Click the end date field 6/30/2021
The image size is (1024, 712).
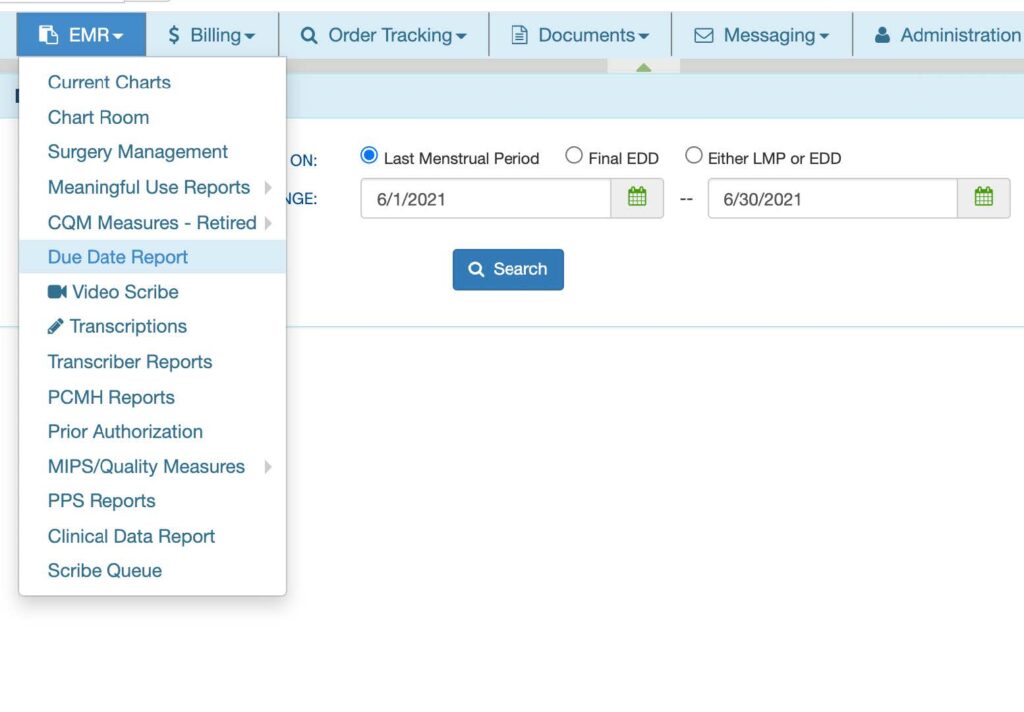pos(831,198)
